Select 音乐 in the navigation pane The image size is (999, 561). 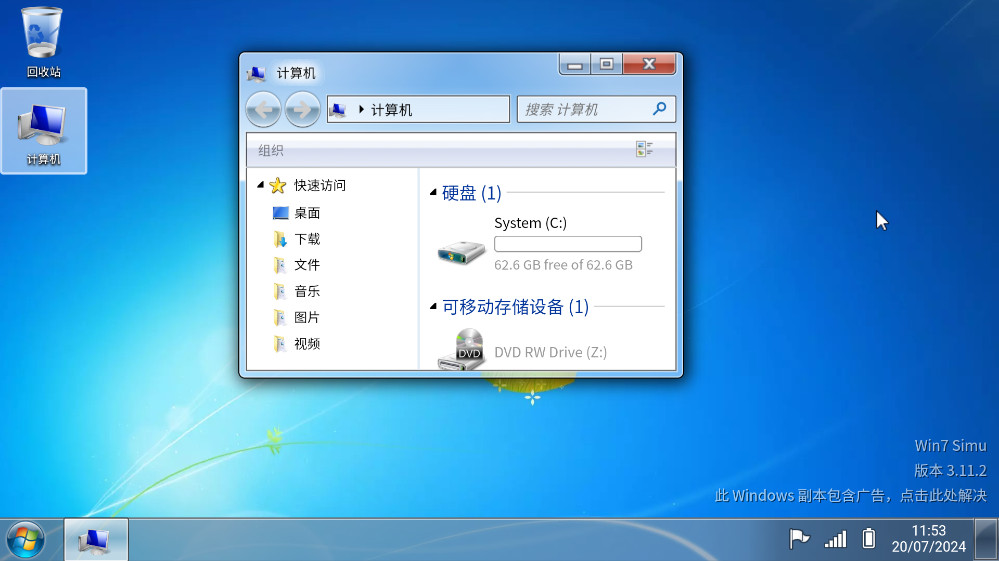pyautogui.click(x=307, y=291)
